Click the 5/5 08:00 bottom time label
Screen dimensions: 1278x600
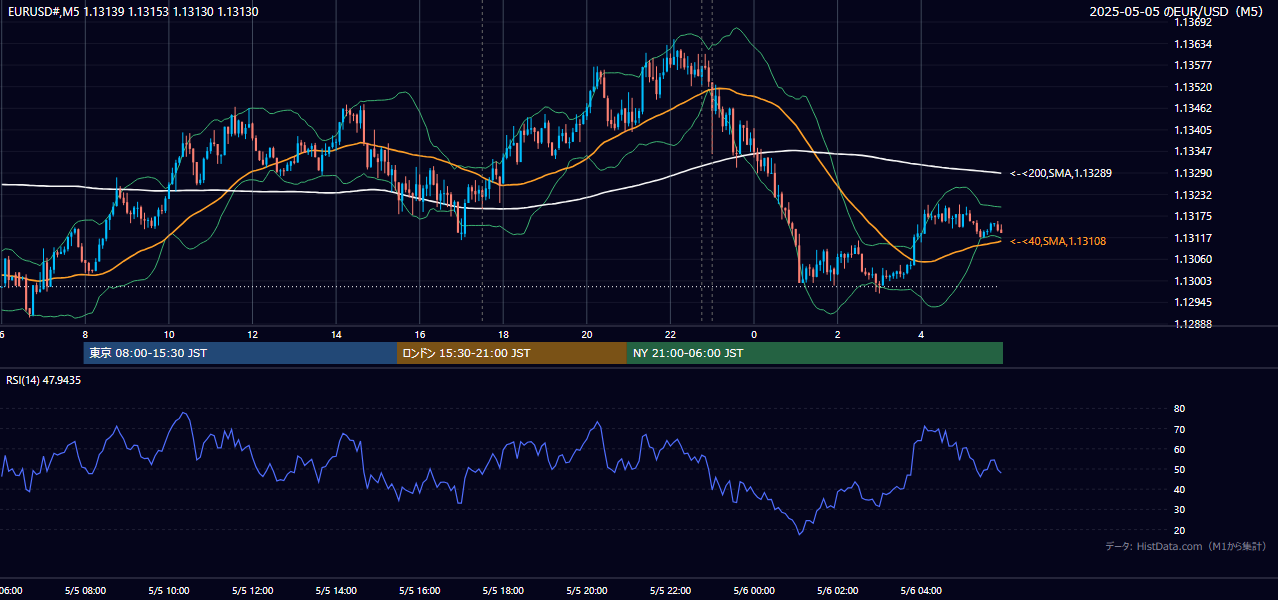85,591
